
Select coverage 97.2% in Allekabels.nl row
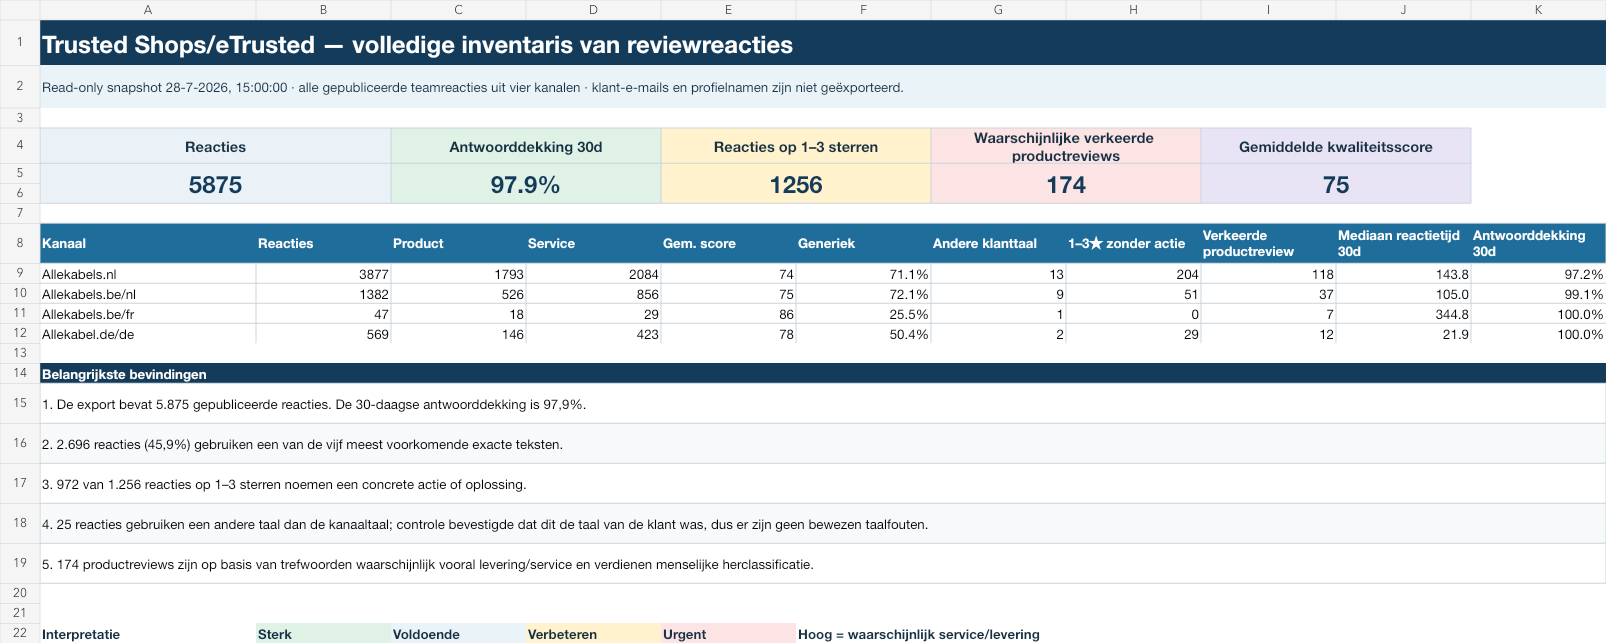pos(1538,274)
